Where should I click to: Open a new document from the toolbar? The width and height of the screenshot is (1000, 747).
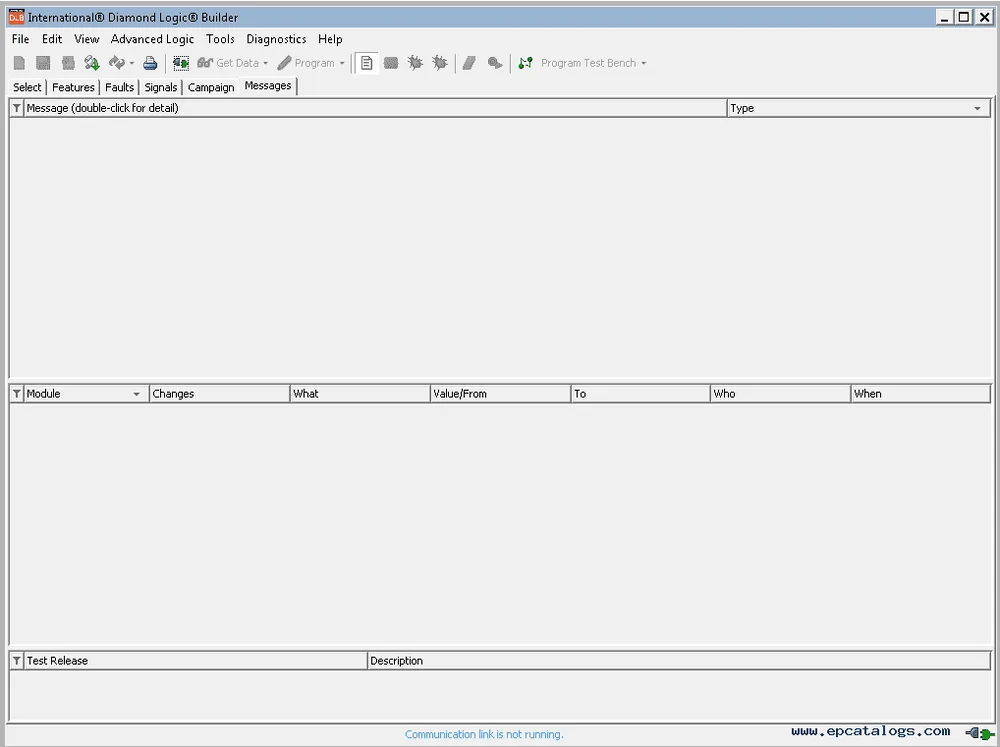point(19,62)
